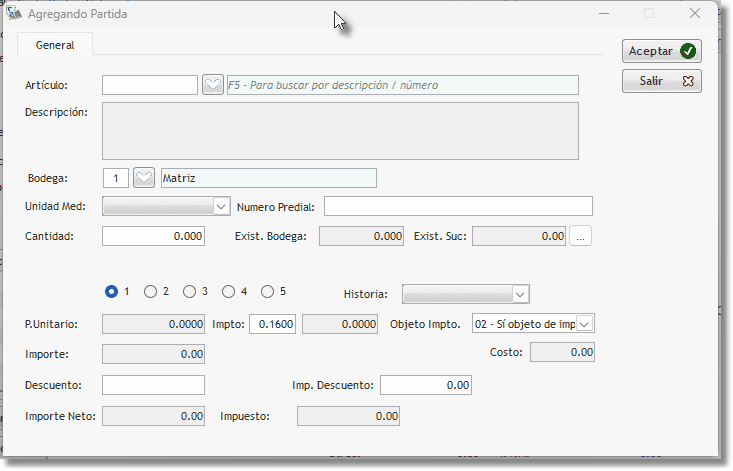The image size is (733, 471).
Task: Click the Historia: label
Action: pyautogui.click(x=366, y=294)
